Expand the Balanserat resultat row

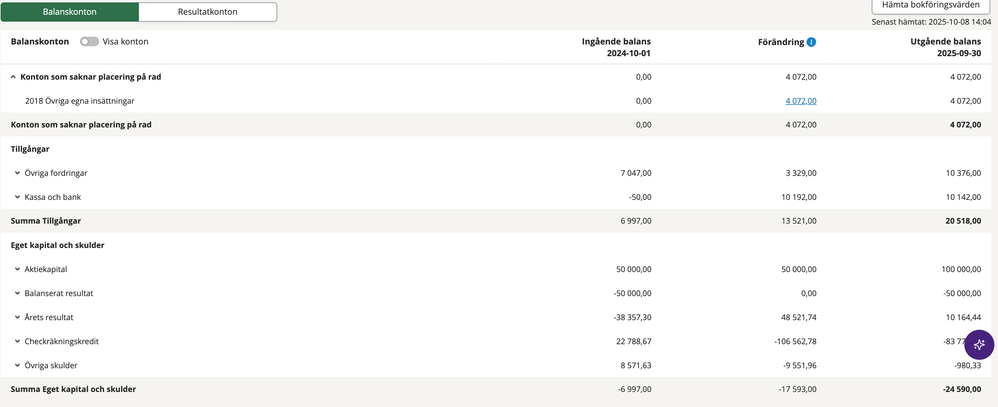coord(18,293)
